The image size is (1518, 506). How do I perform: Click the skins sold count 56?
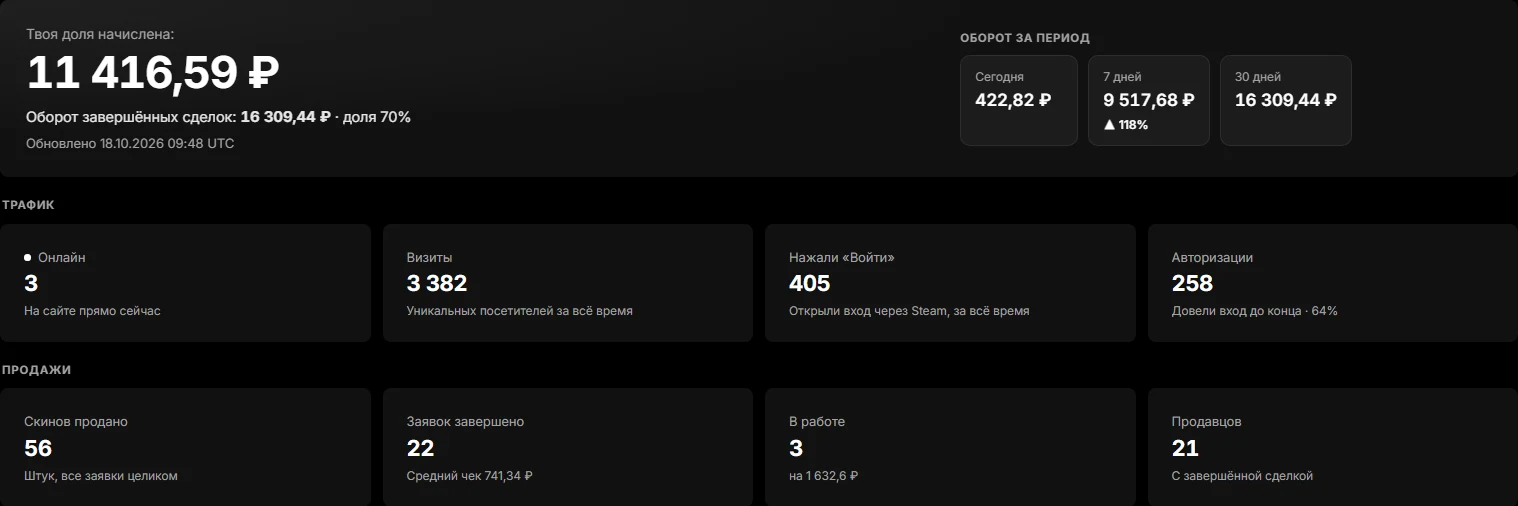[38, 448]
